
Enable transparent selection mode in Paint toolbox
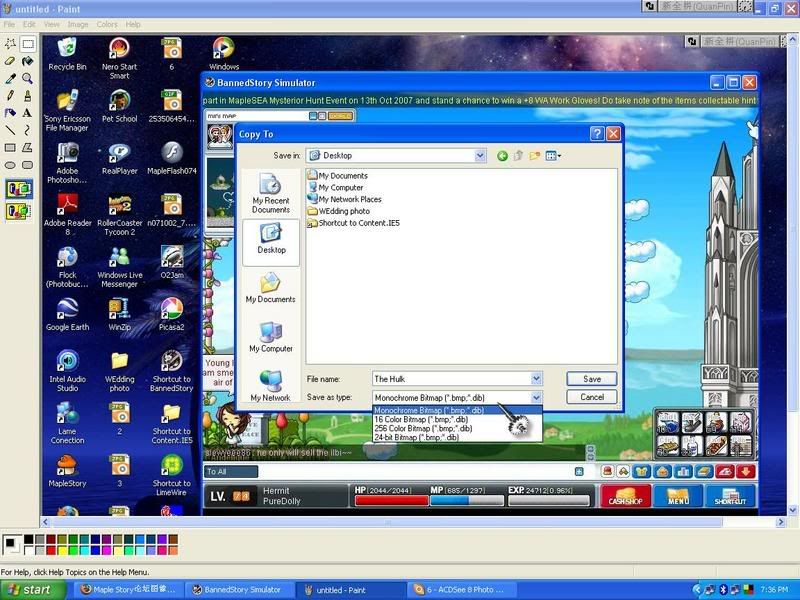pyautogui.click(x=19, y=211)
